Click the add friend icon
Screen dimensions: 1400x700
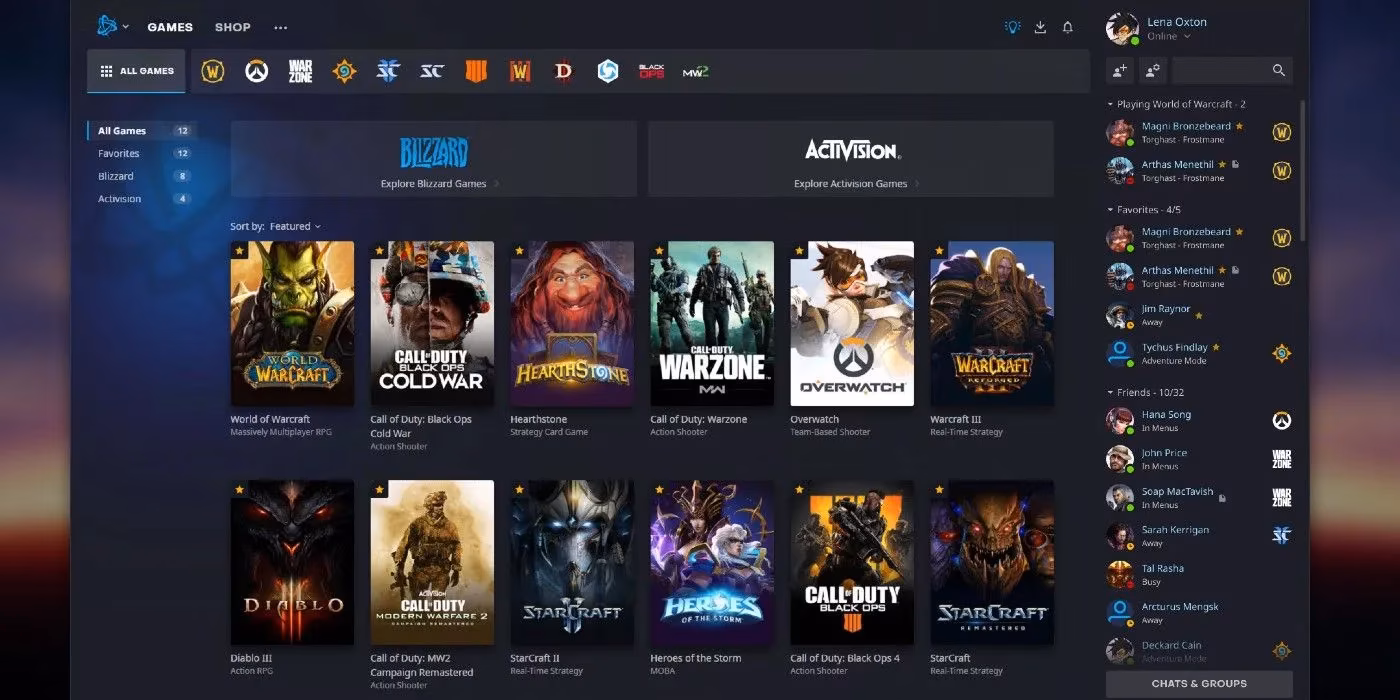tap(1120, 70)
